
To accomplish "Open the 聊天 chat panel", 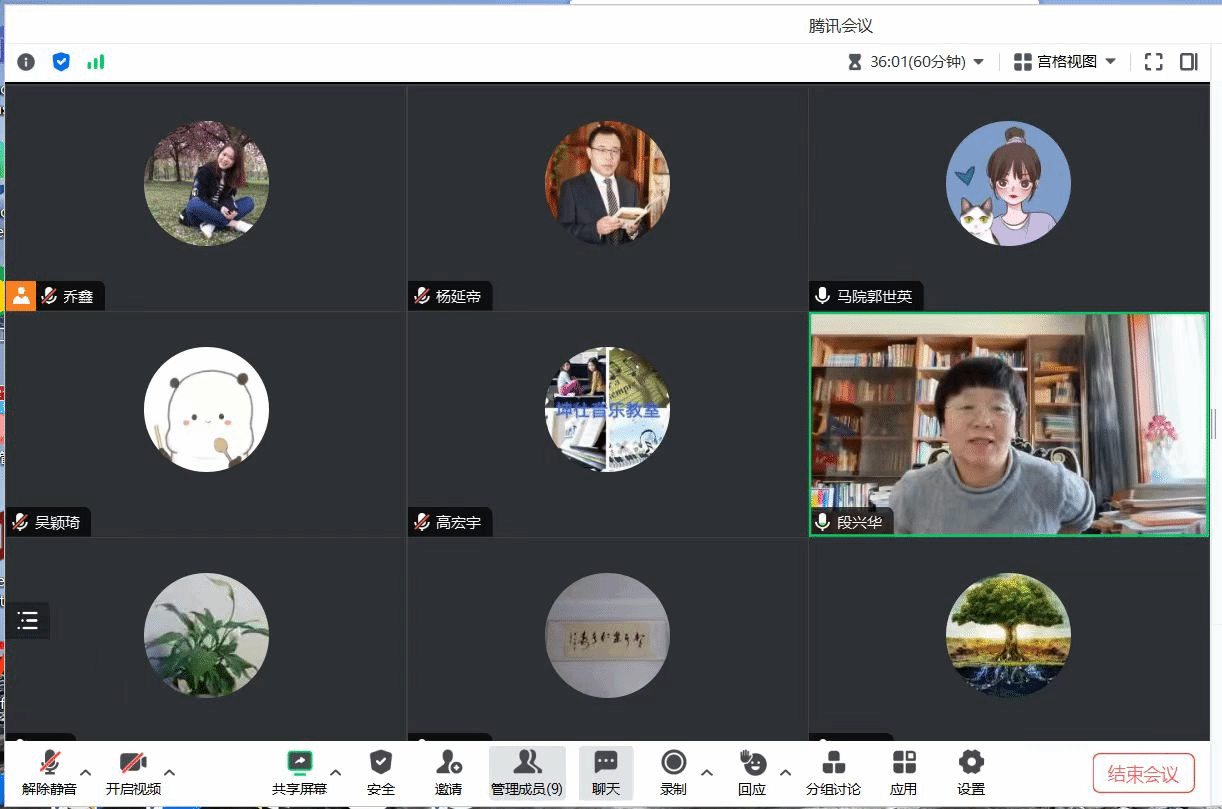I will [605, 772].
